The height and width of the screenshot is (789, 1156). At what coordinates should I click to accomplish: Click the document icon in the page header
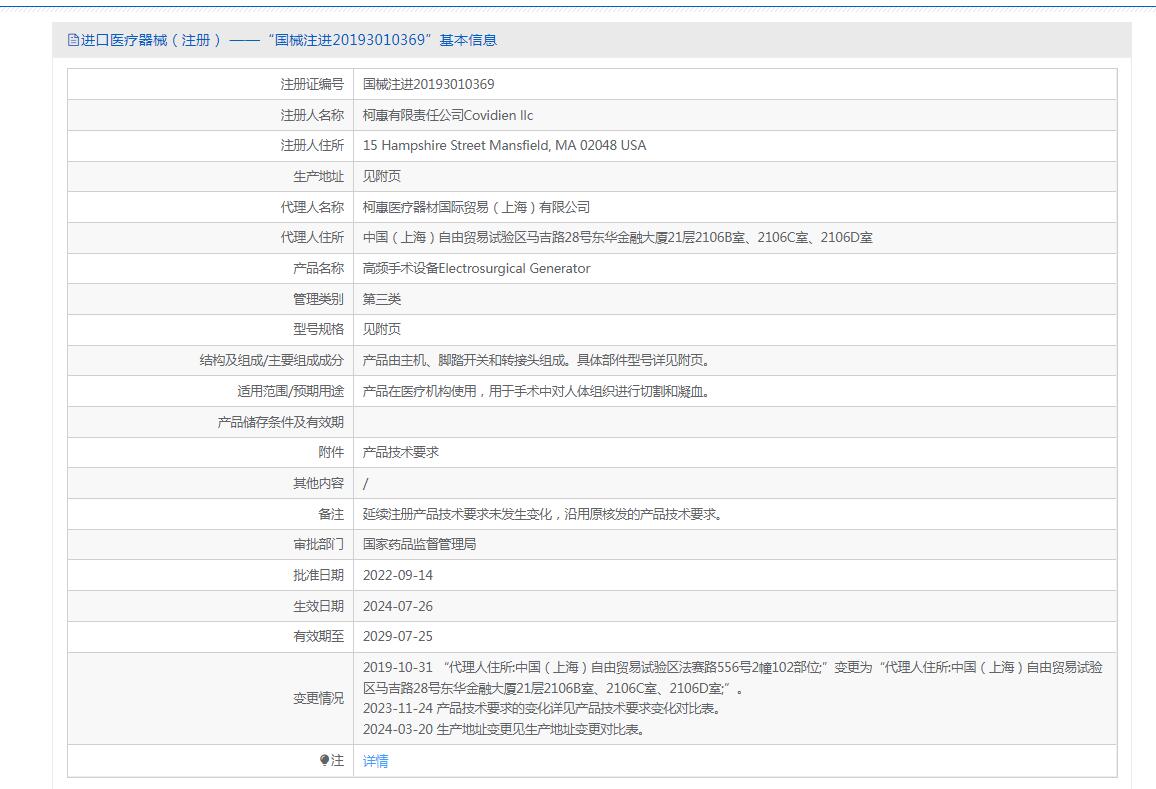[x=73, y=40]
